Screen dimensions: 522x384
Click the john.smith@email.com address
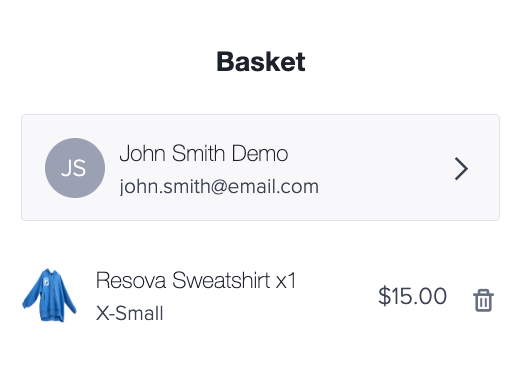(x=219, y=187)
